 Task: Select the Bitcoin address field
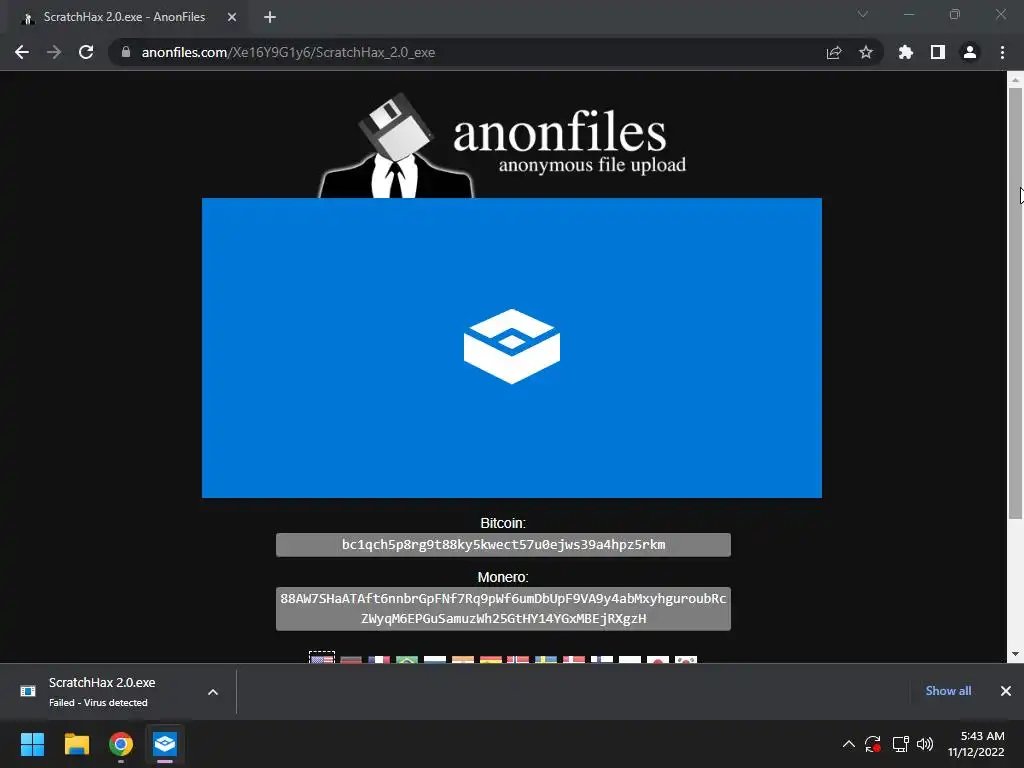(503, 545)
